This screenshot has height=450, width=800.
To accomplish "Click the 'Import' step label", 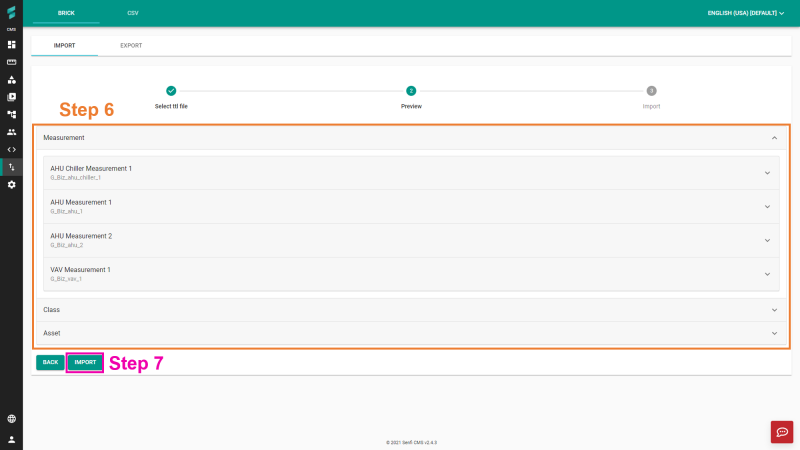I will (x=652, y=106).
